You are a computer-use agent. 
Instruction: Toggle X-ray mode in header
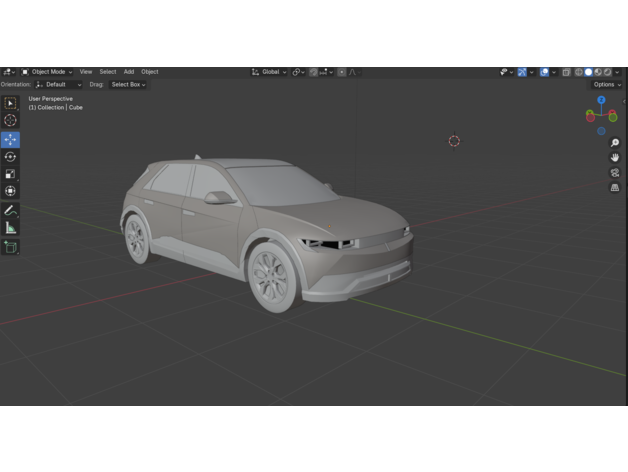coord(566,72)
